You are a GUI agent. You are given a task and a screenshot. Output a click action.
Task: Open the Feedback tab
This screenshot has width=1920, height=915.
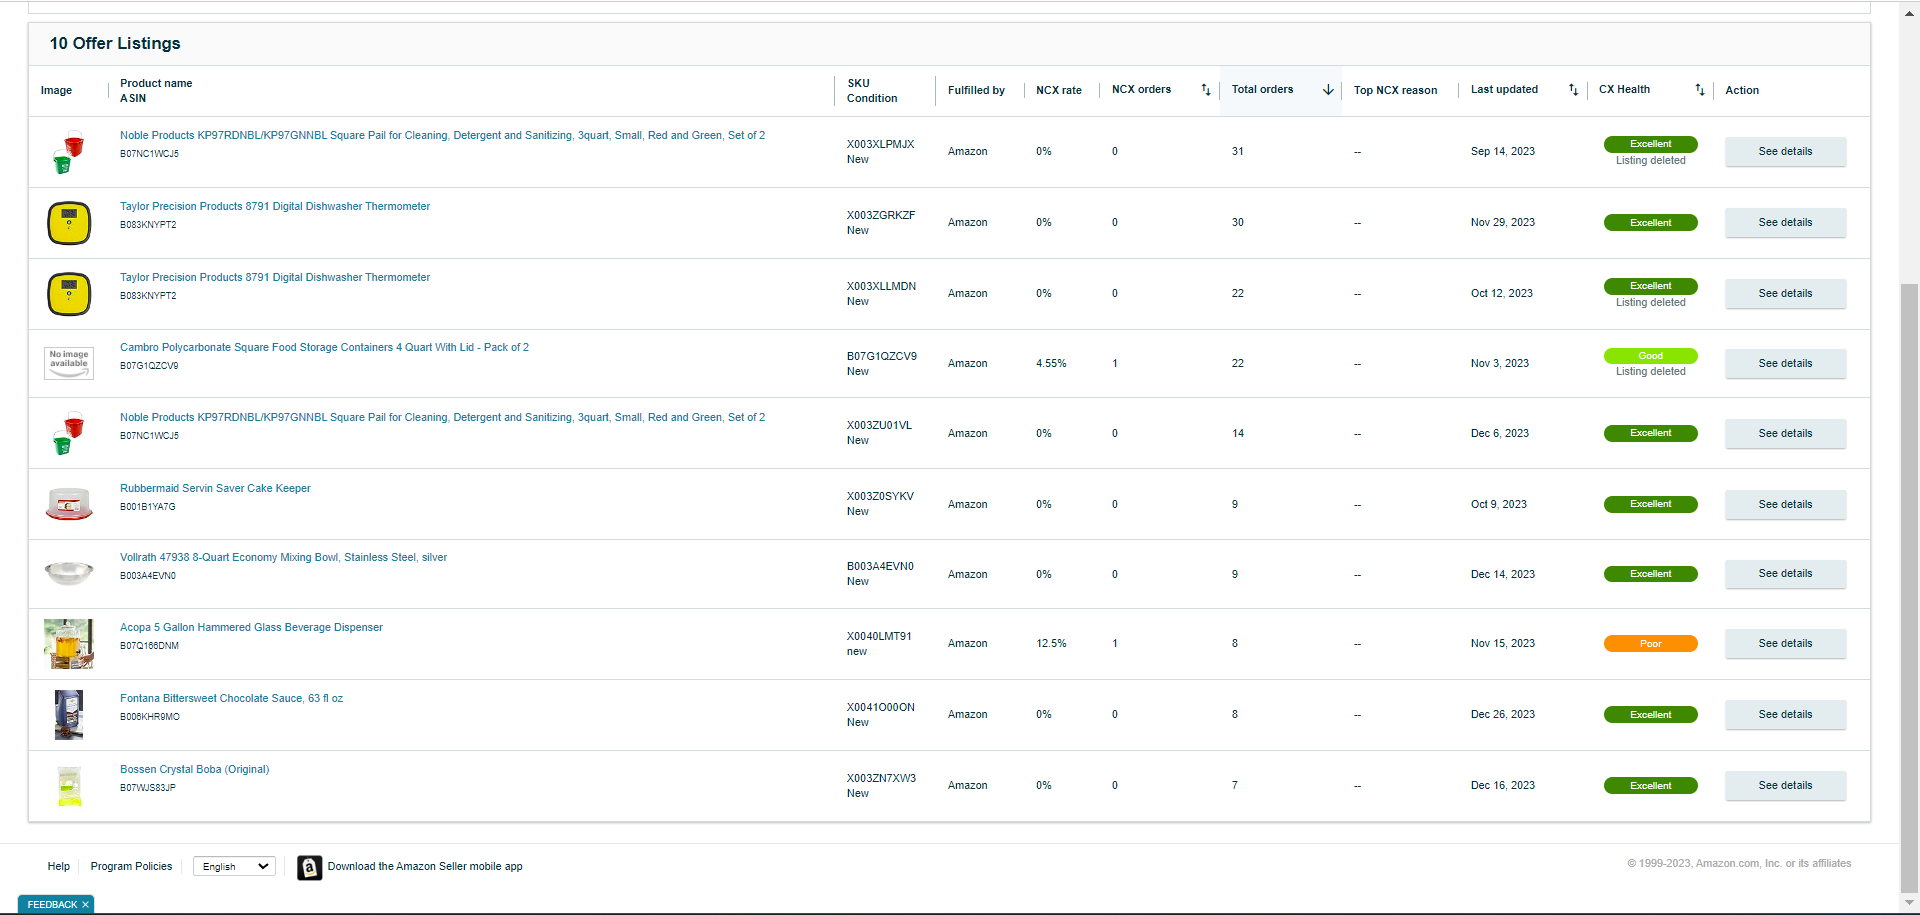tap(52, 905)
